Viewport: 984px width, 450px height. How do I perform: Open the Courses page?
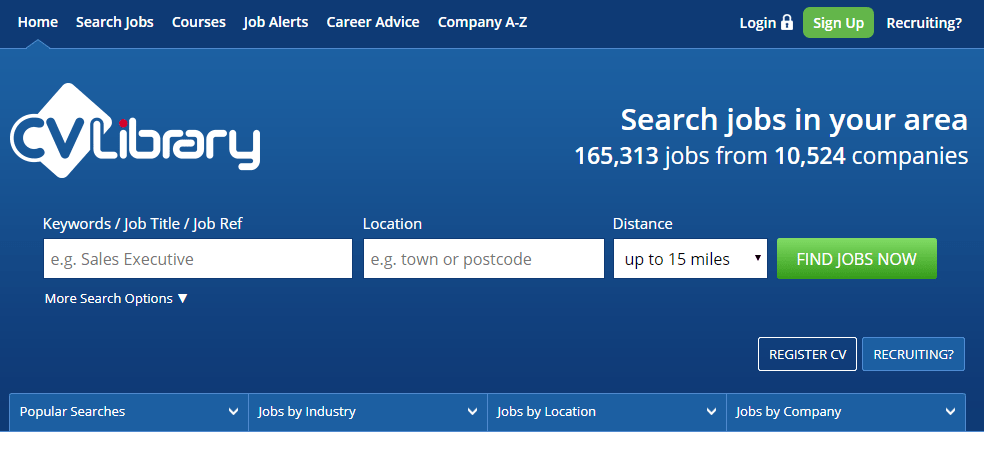(198, 23)
